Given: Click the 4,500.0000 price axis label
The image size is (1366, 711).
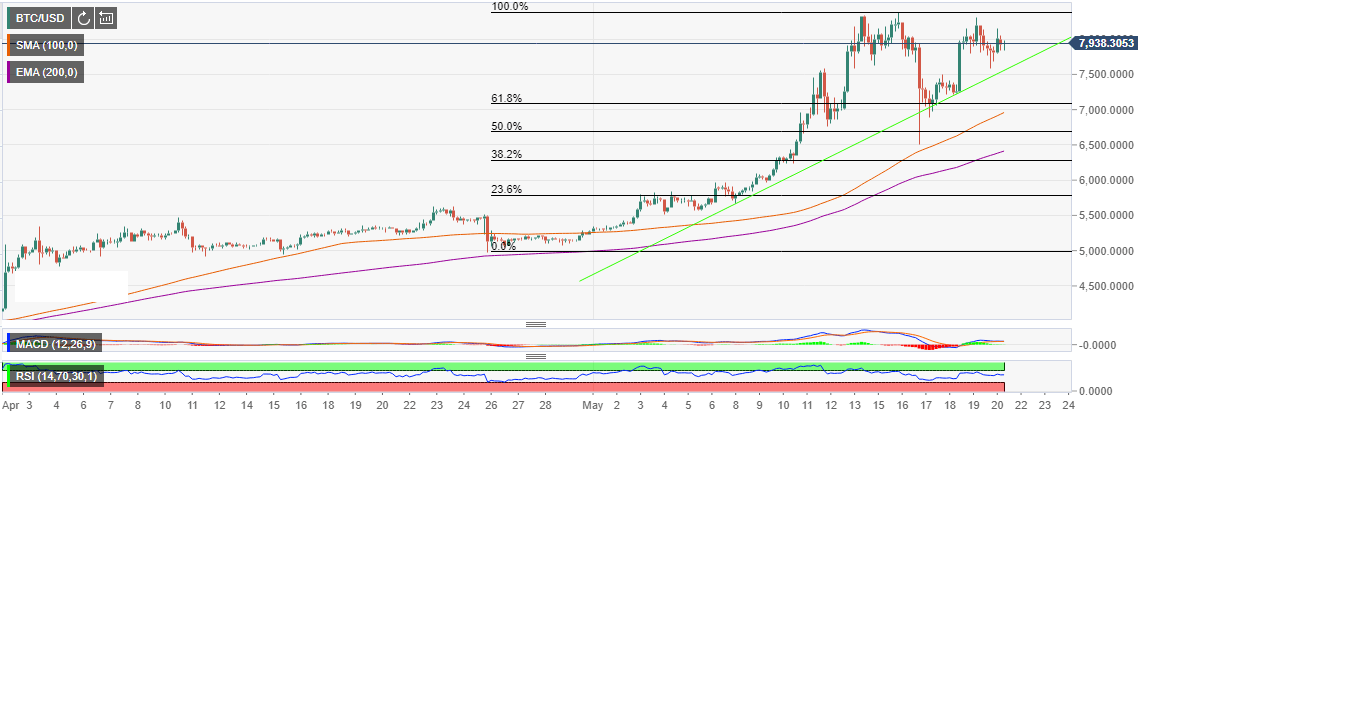Looking at the screenshot, I should click(x=1107, y=287).
